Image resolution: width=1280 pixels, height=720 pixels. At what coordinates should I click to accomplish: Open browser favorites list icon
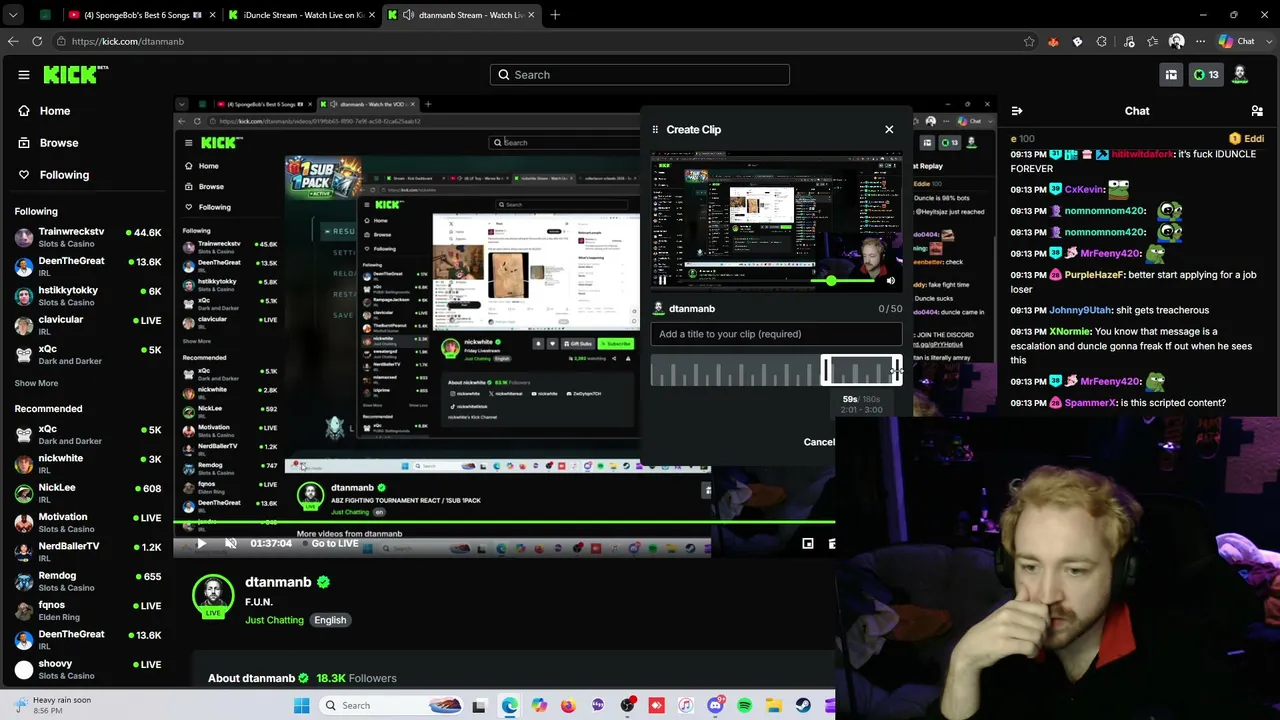coord(1153,41)
